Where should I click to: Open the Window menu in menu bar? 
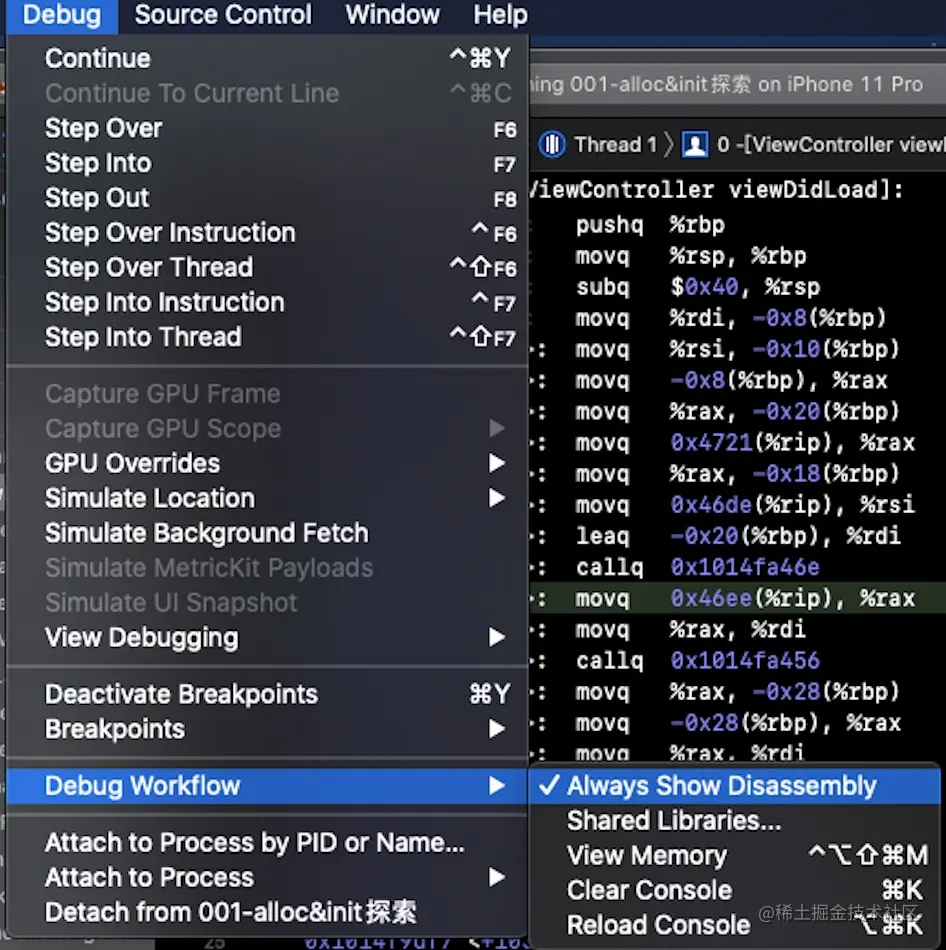pyautogui.click(x=392, y=15)
